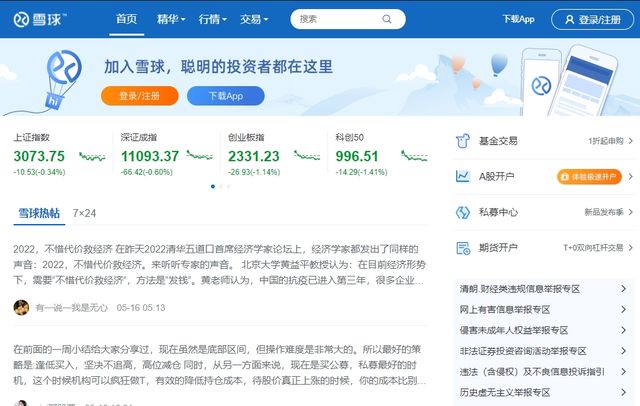
Task: Go to 首页 in the navigation
Action: coord(127,19)
